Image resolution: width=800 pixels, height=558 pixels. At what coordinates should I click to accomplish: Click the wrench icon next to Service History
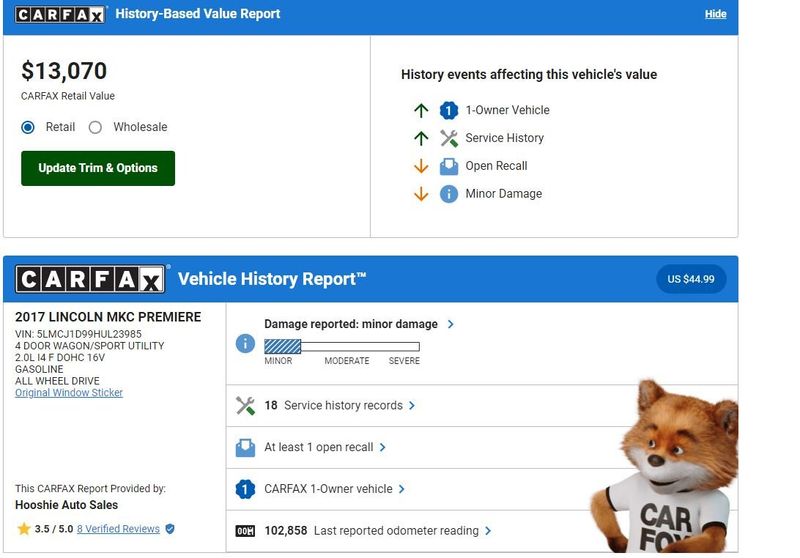pos(448,138)
